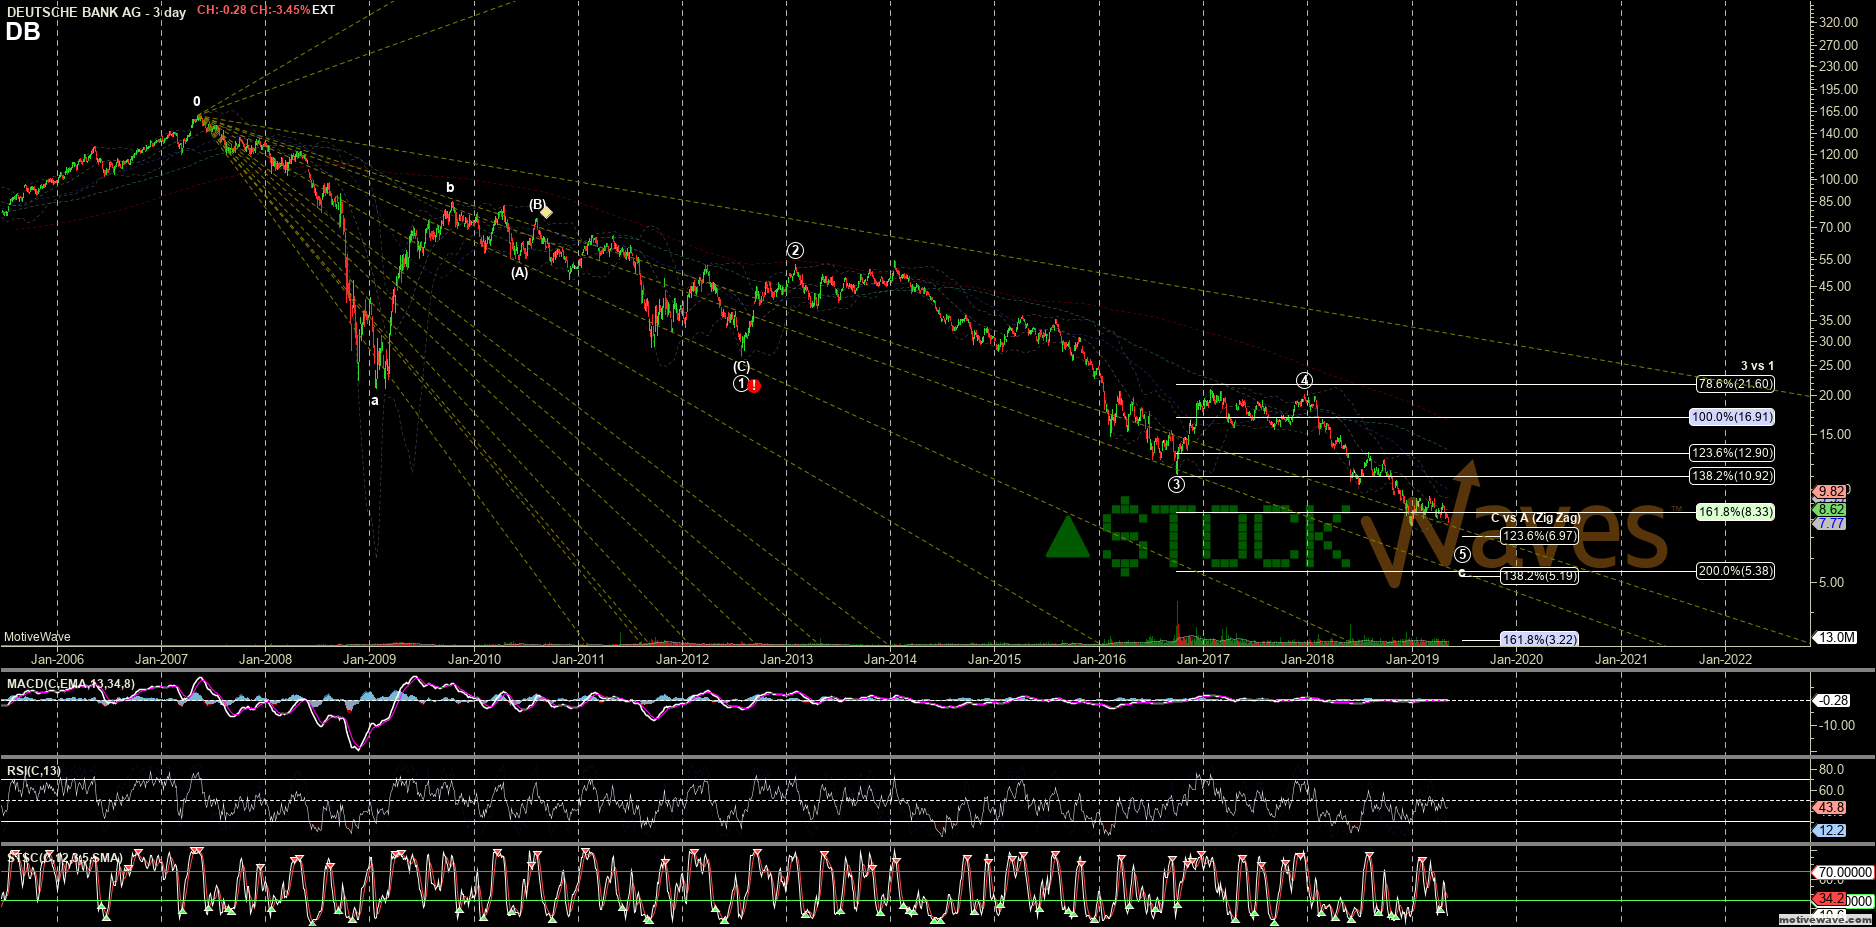Click the CH:-0.28 change readout
This screenshot has height=927, width=1876.
coord(220,10)
